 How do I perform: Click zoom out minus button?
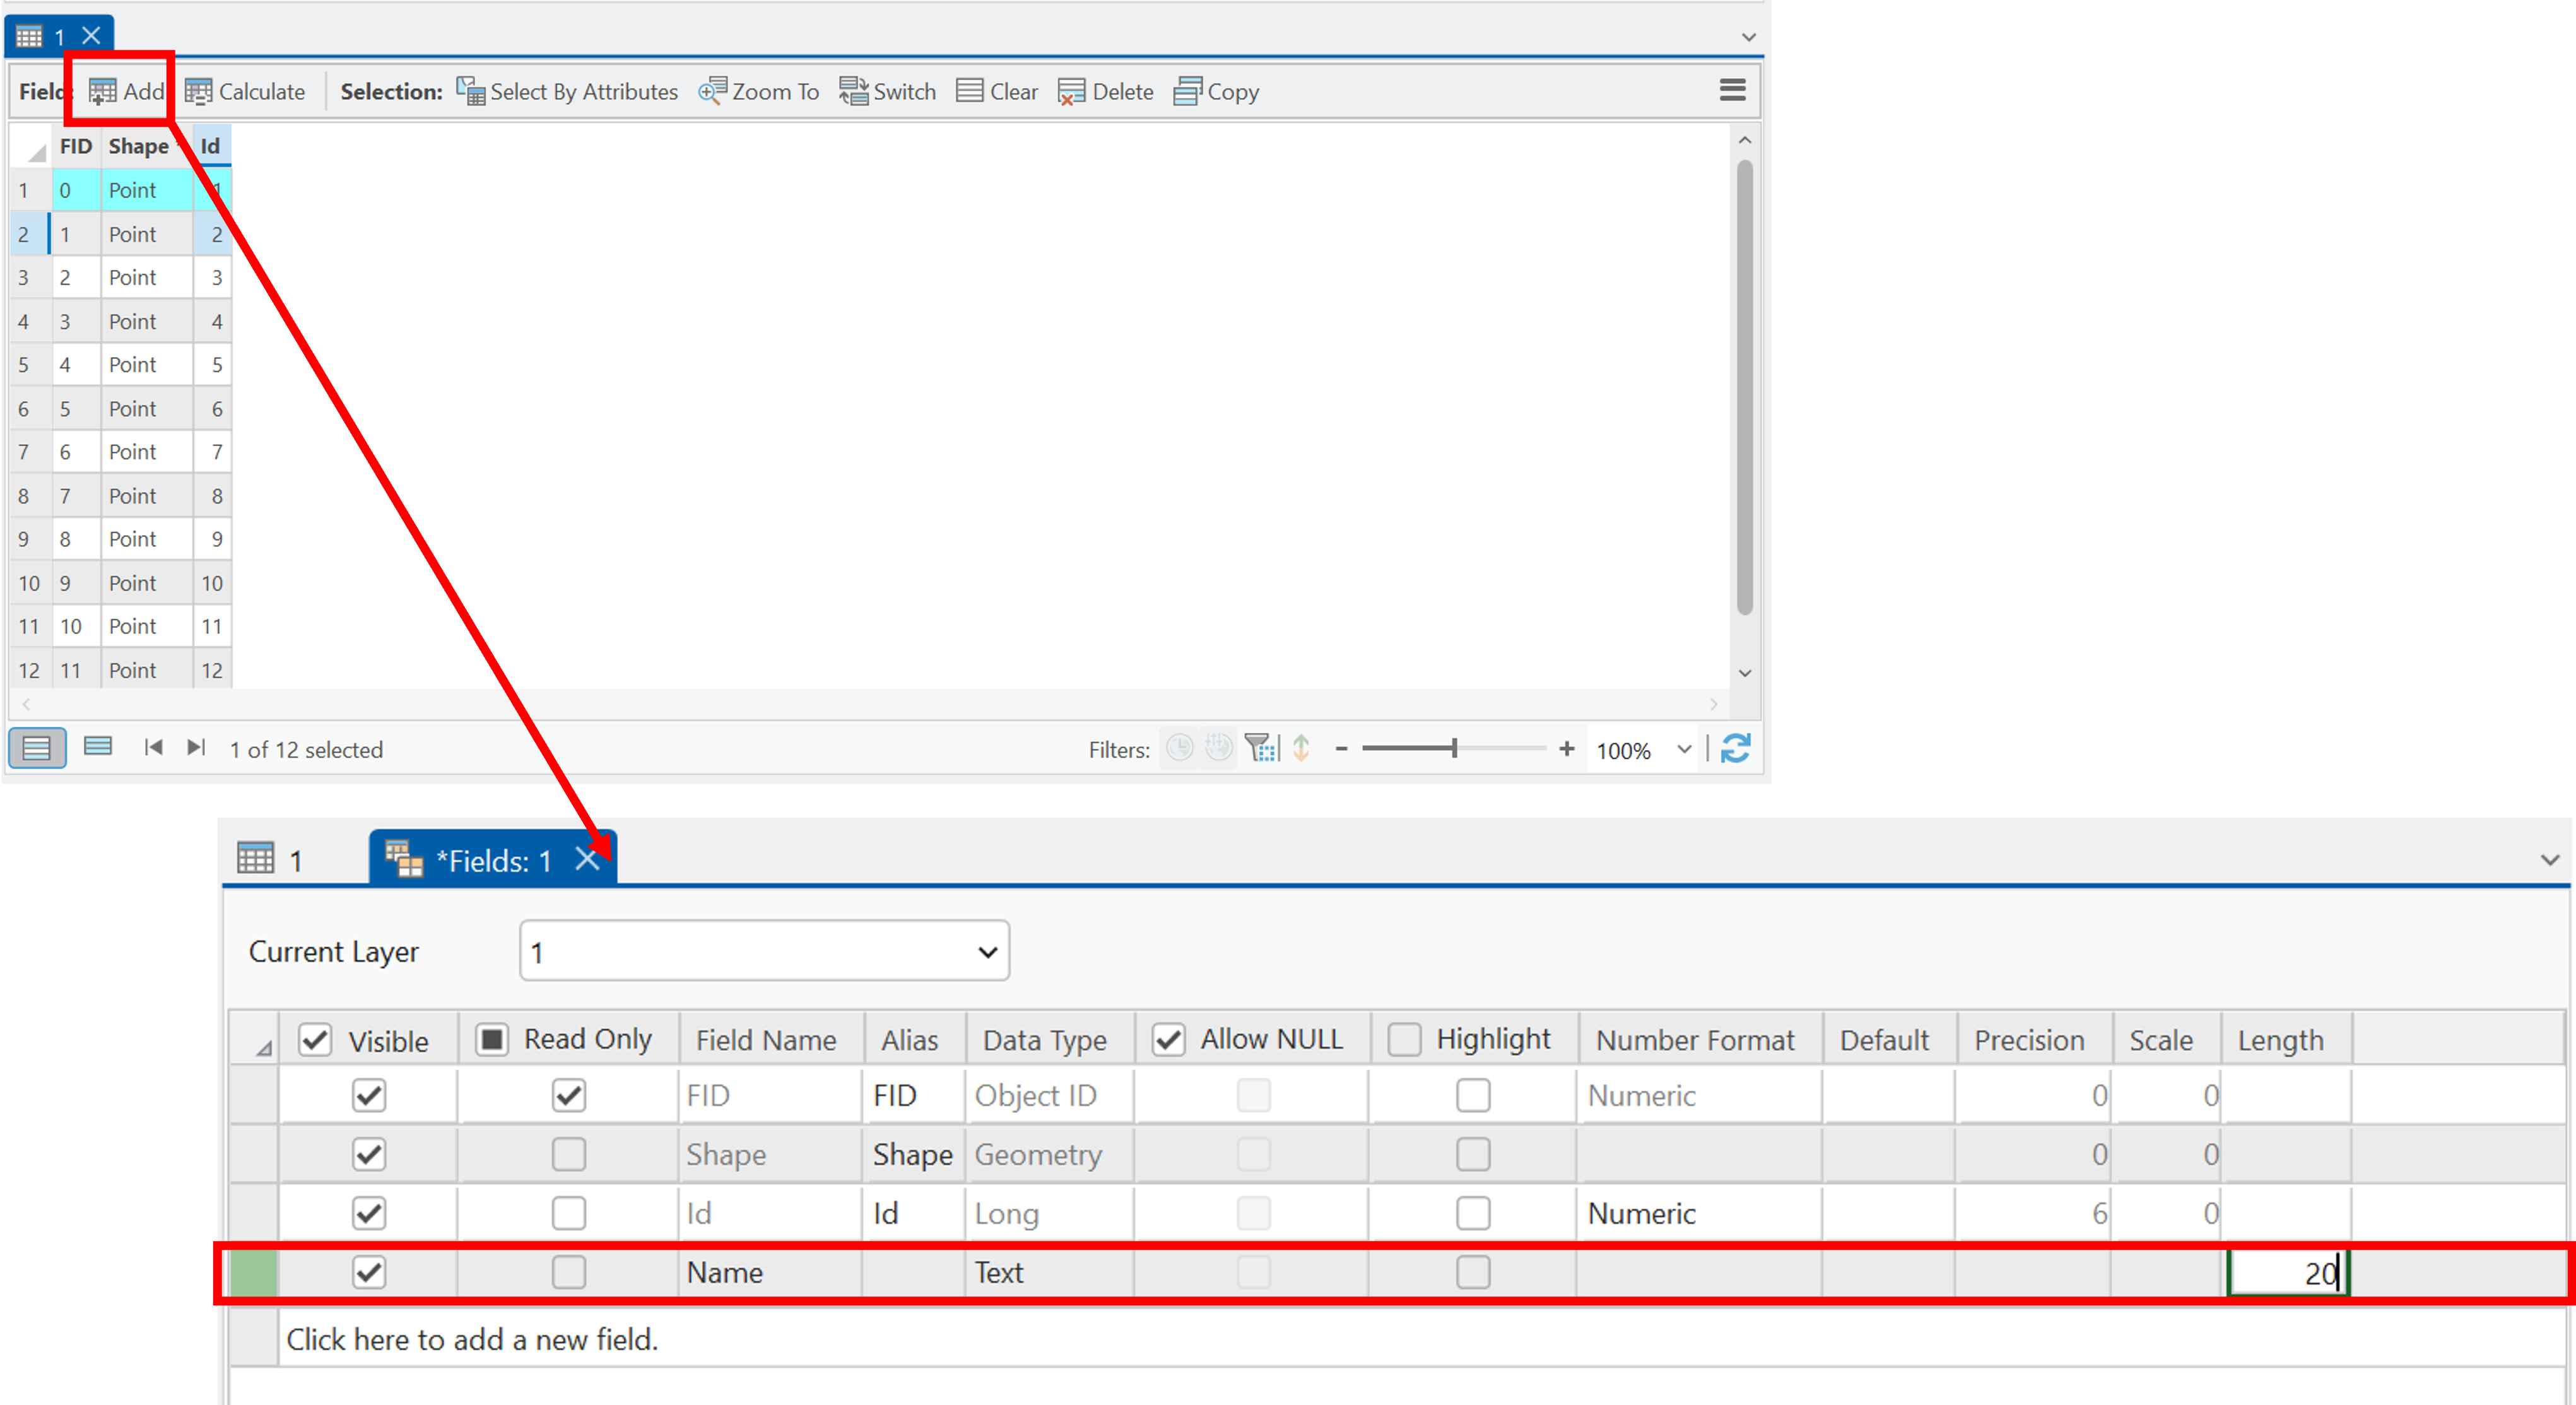[1341, 749]
